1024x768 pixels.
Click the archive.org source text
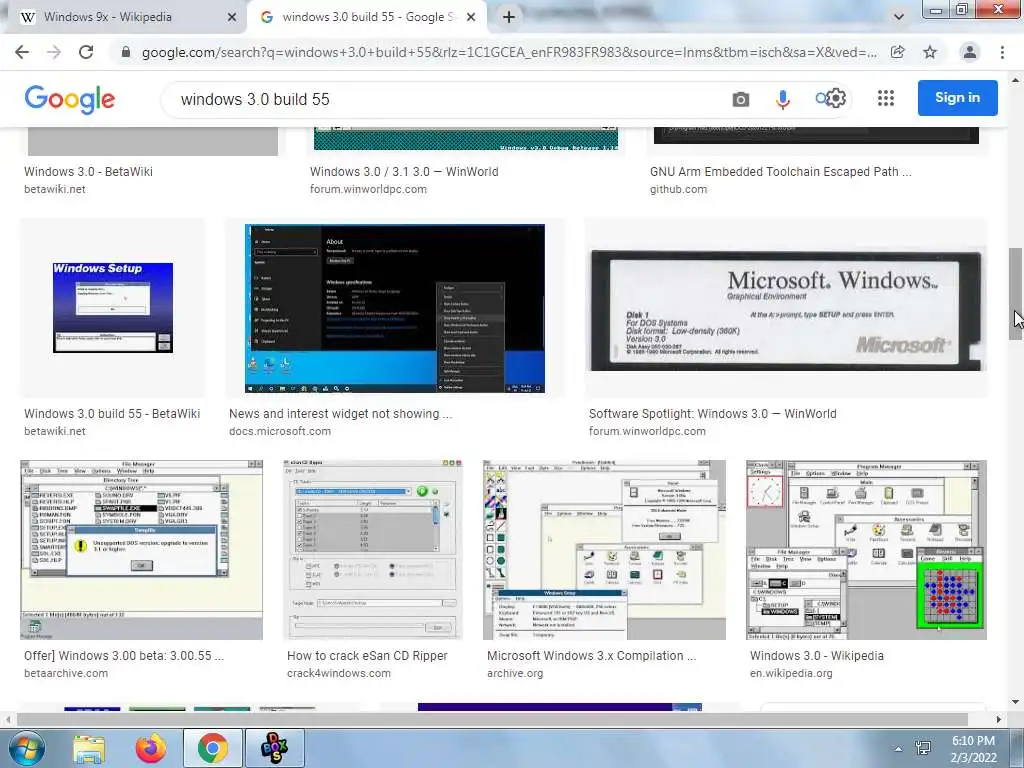(515, 673)
